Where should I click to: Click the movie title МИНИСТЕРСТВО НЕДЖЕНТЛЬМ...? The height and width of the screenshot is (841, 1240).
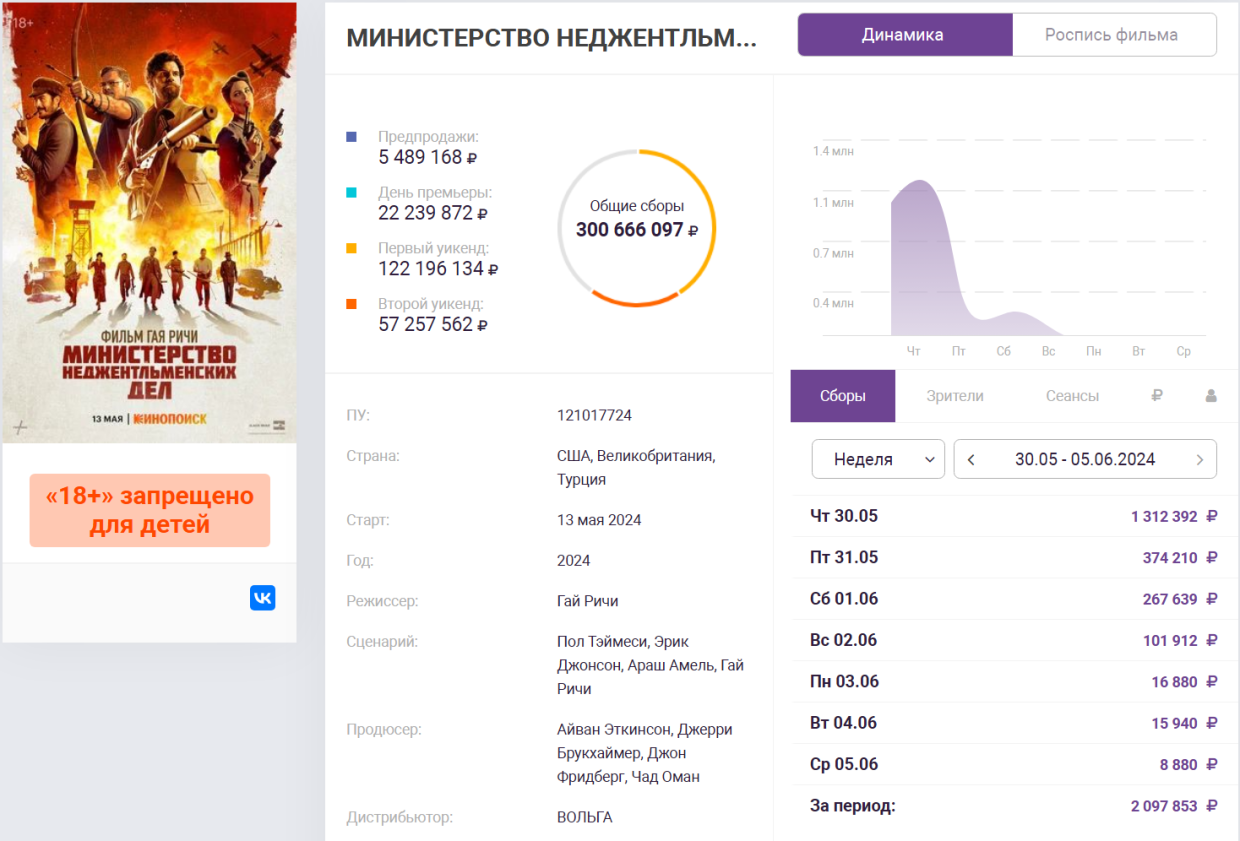551,38
